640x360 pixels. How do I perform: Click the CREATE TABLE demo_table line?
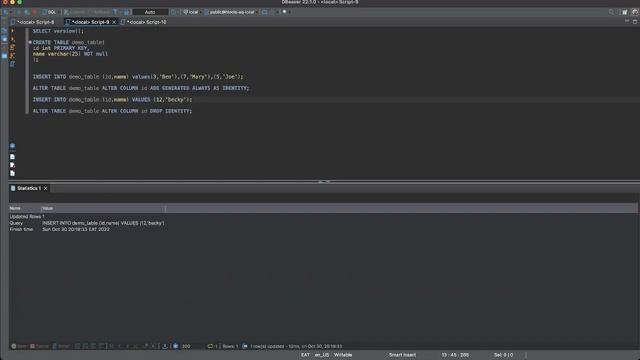pos(69,42)
